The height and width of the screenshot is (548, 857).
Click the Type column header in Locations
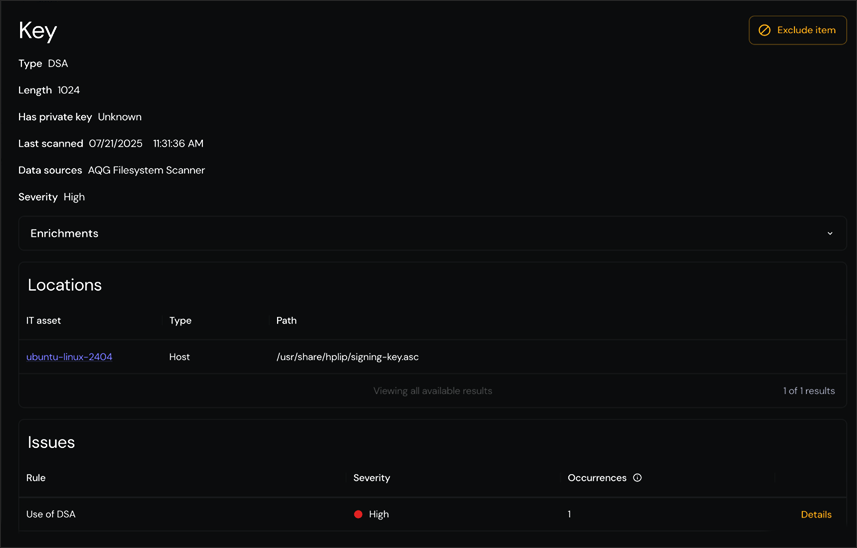click(x=180, y=321)
